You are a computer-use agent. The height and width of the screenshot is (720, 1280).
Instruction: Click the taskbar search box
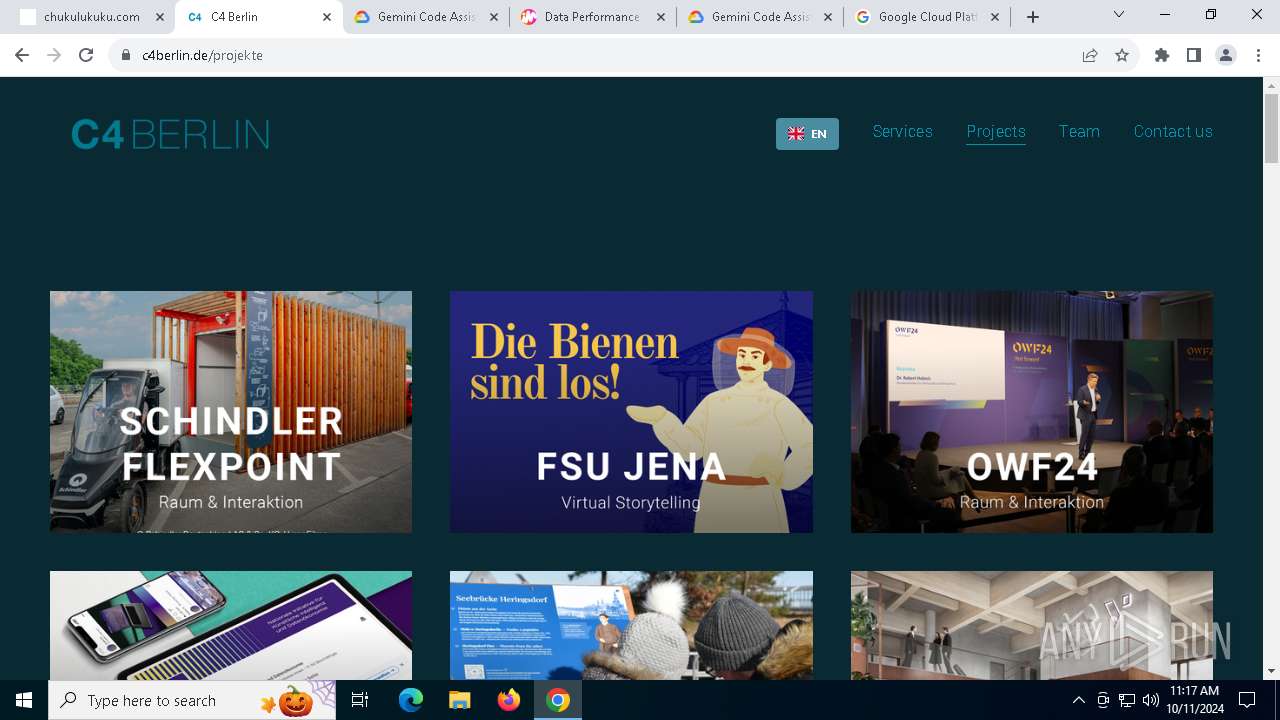(x=192, y=700)
